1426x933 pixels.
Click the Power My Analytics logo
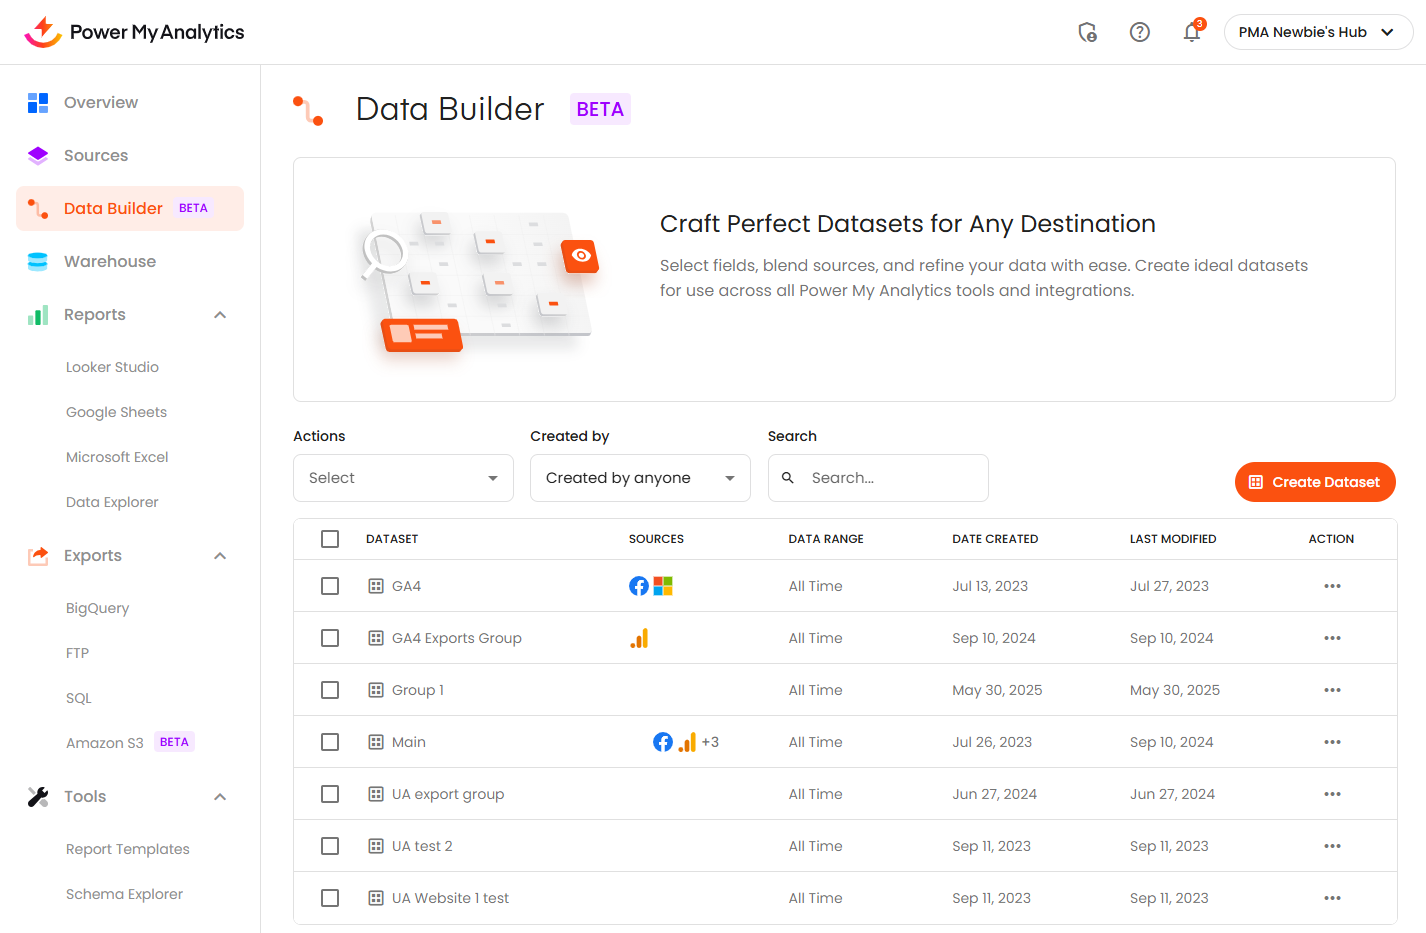point(134,32)
